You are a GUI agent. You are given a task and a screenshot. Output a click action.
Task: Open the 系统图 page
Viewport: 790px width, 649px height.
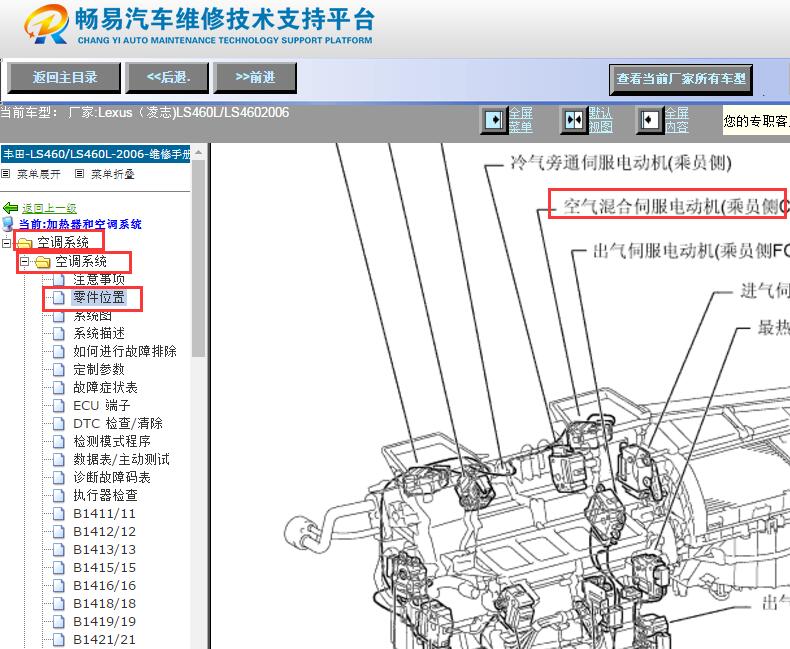pyautogui.click(x=92, y=316)
